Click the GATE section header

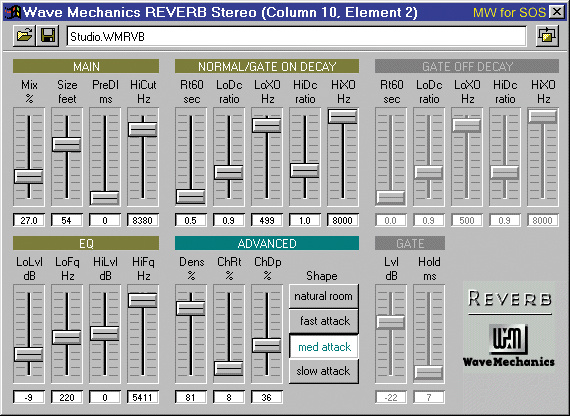[x=410, y=243]
